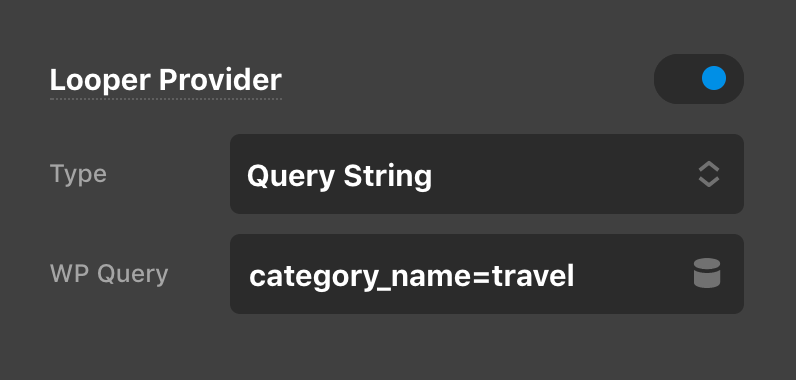Screen dimensions: 796x380
Task: Disable Looper Provider using its toggle
Action: click(699, 79)
